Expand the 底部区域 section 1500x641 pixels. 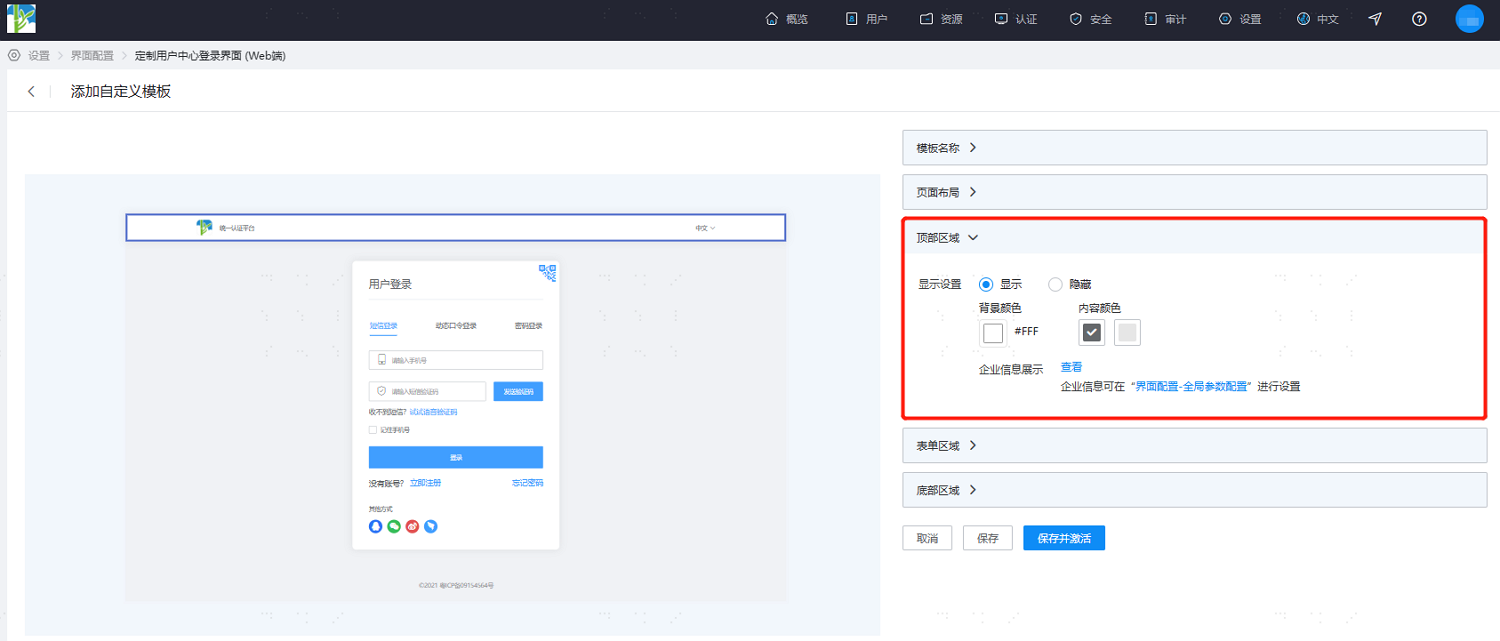point(1195,490)
